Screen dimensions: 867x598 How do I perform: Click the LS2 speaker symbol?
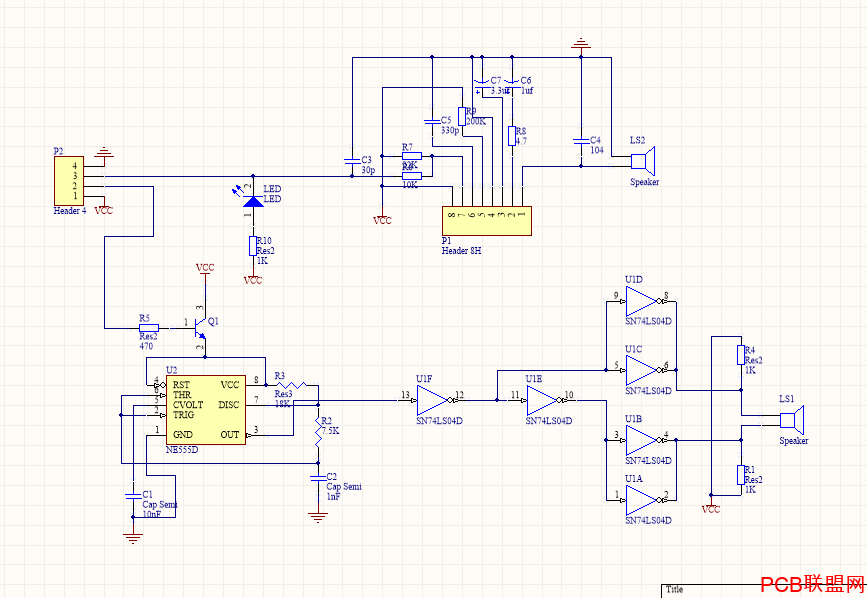[x=643, y=161]
